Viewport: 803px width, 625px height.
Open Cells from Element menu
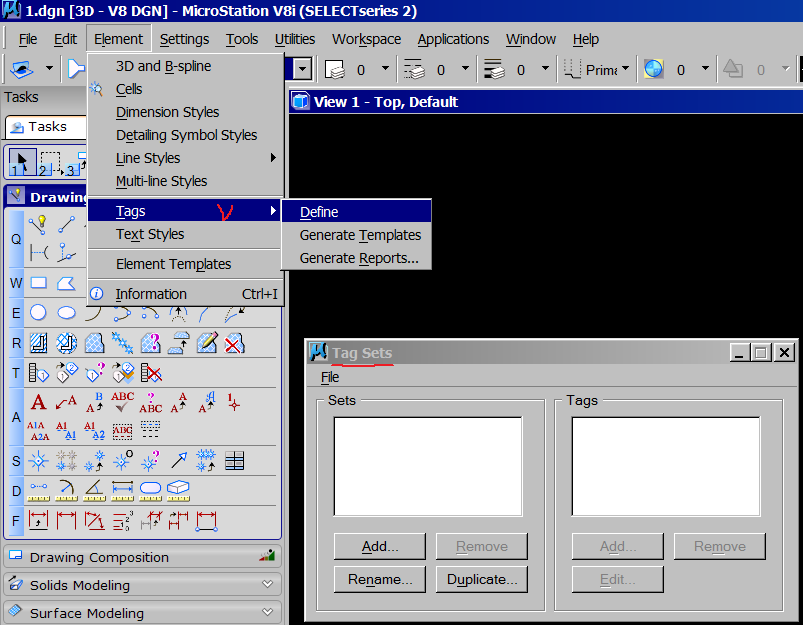pyautogui.click(x=184, y=89)
